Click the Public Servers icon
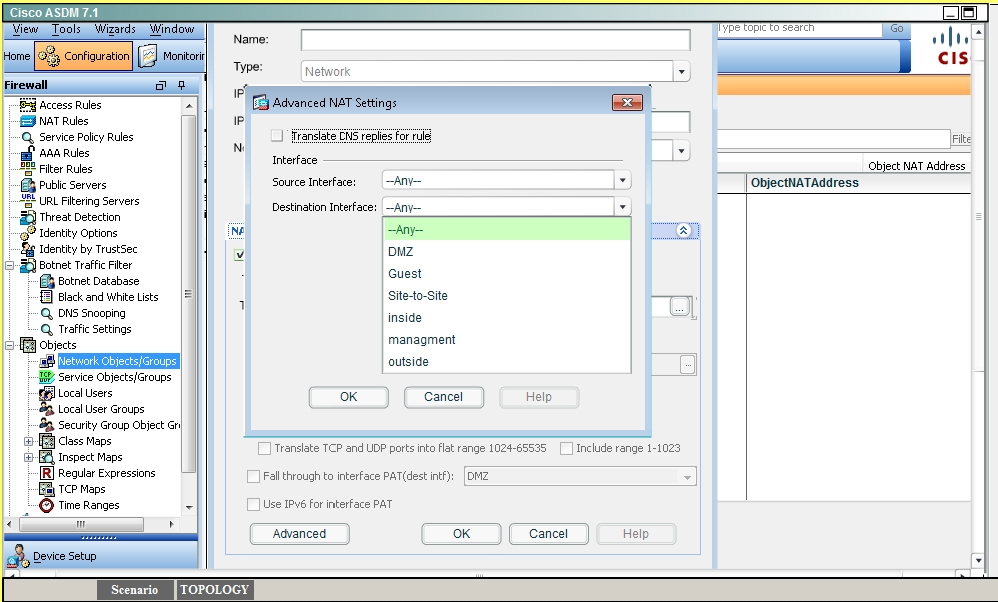998x602 pixels. [27, 185]
